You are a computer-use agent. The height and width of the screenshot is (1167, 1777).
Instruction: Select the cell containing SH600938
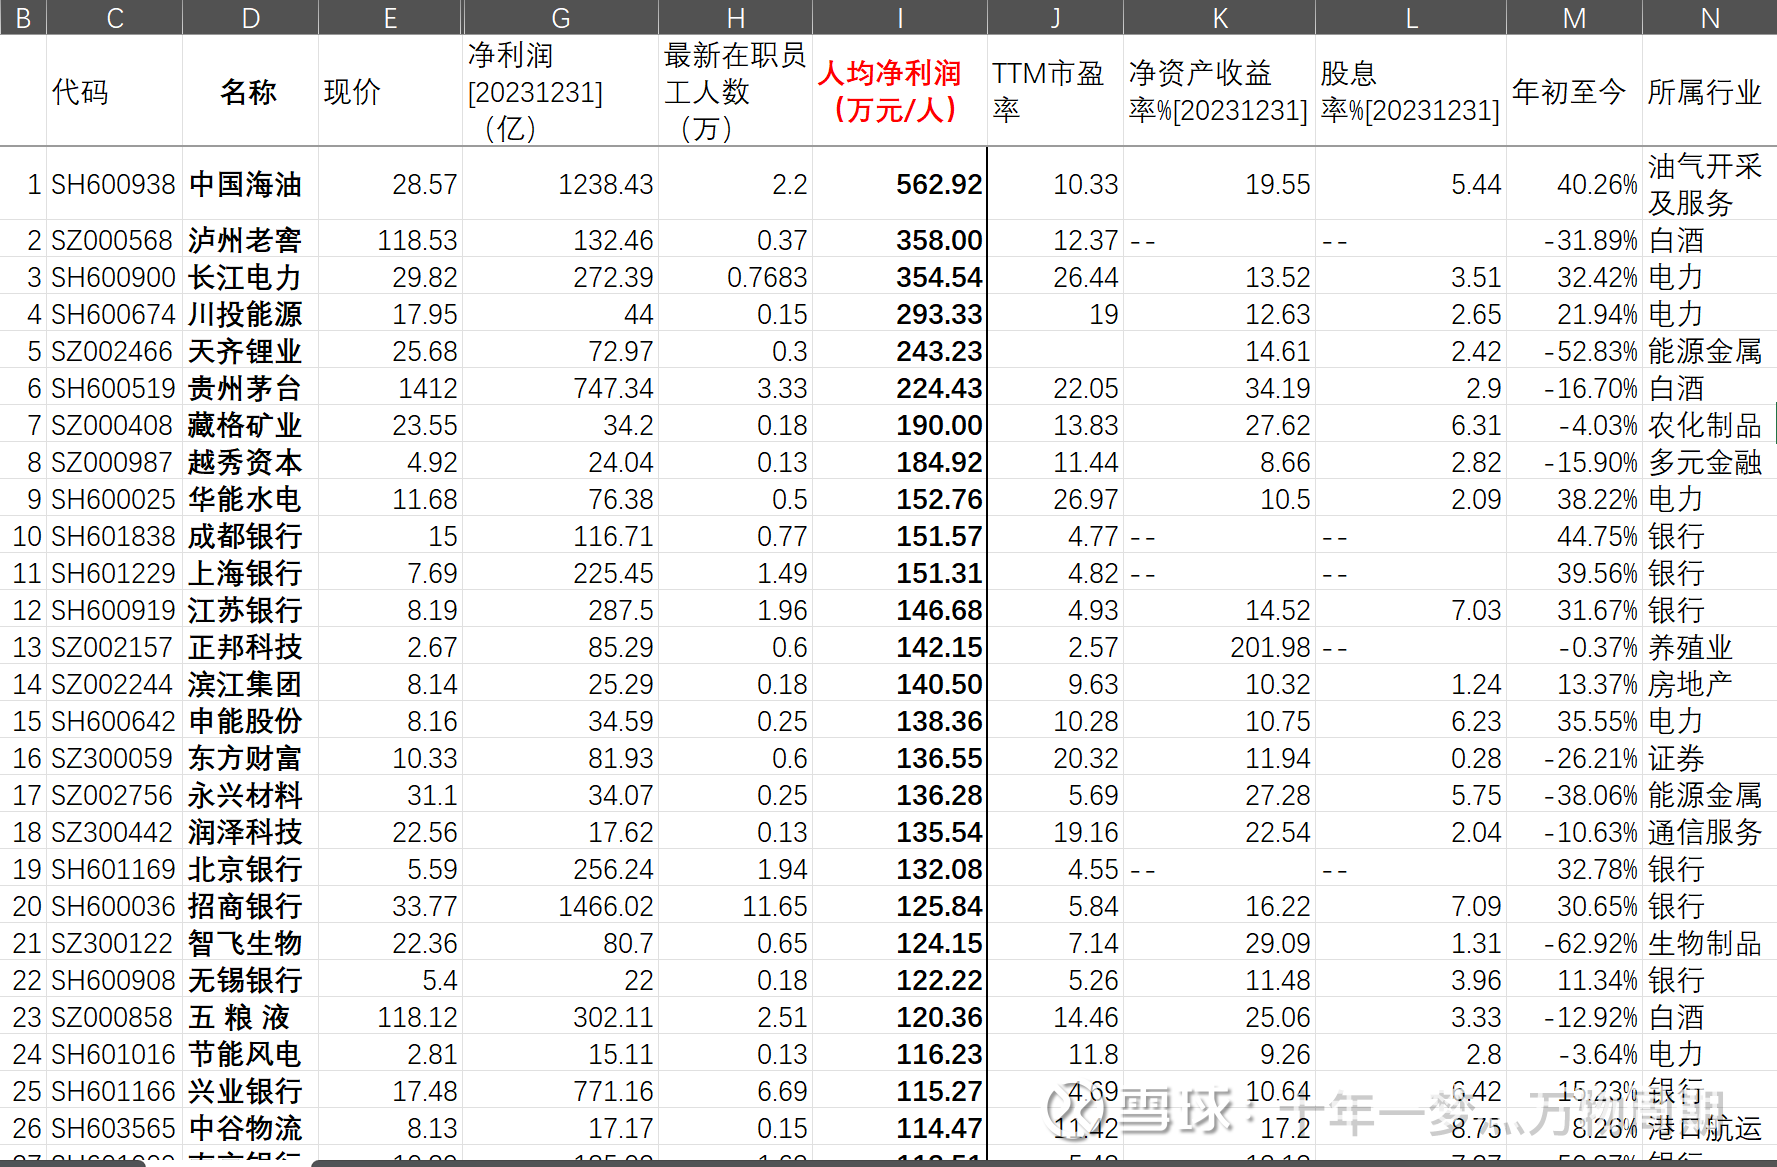[113, 184]
